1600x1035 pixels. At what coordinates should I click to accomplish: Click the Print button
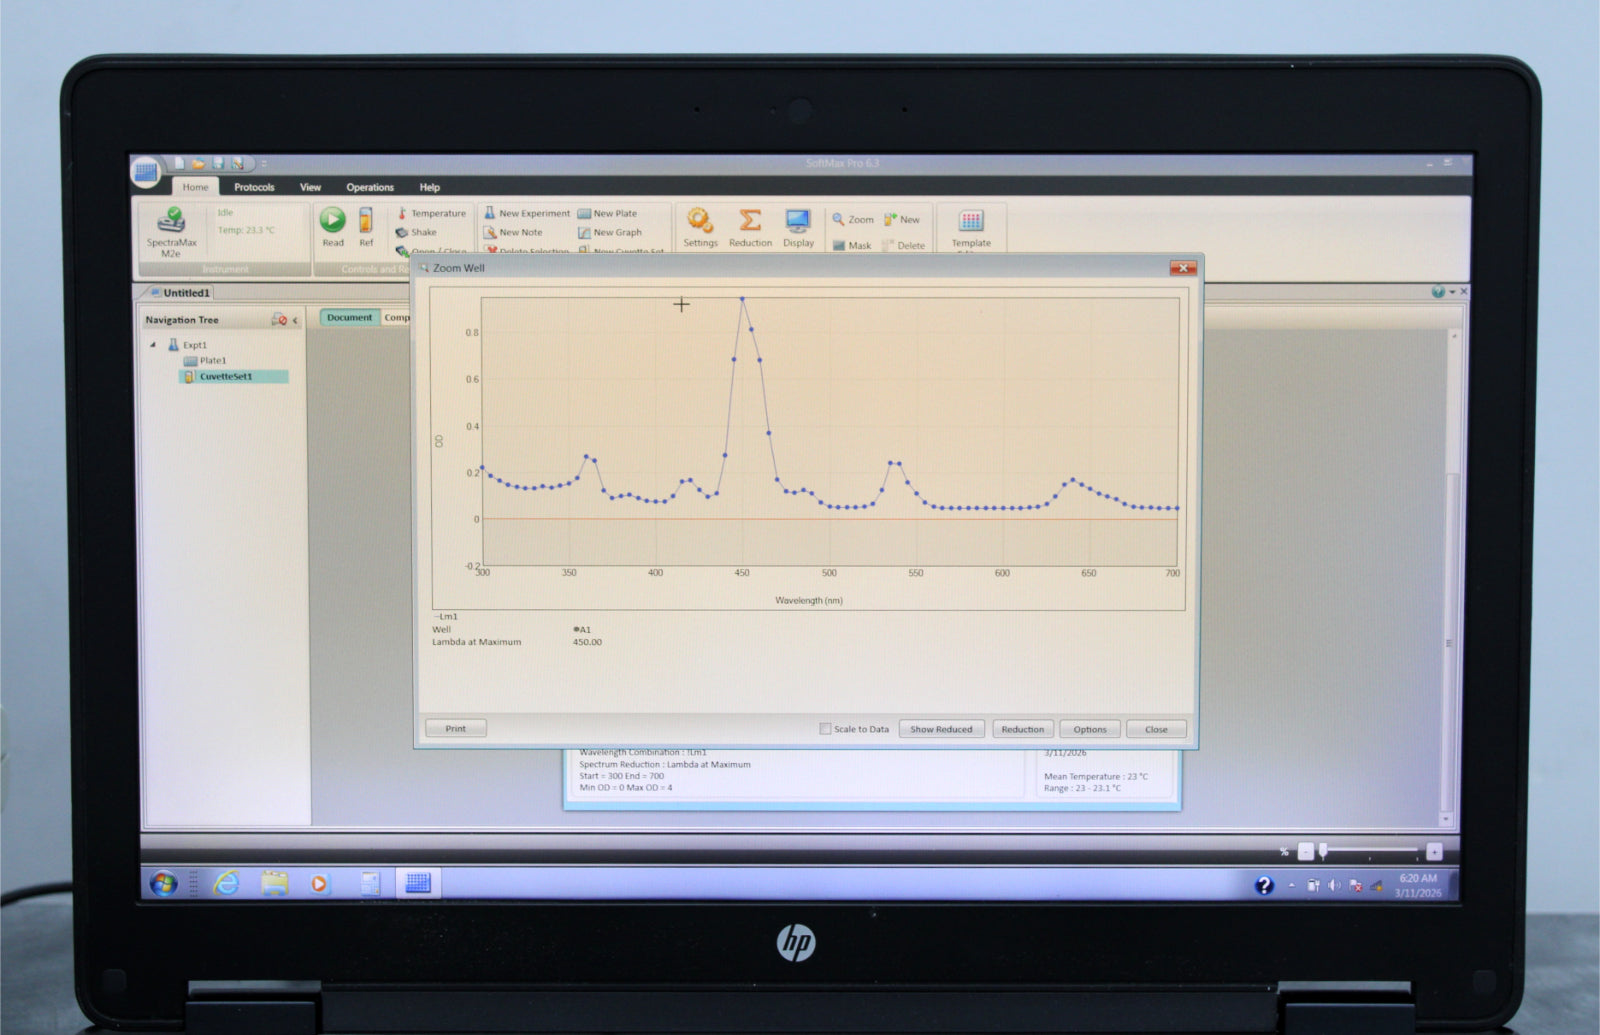(455, 728)
